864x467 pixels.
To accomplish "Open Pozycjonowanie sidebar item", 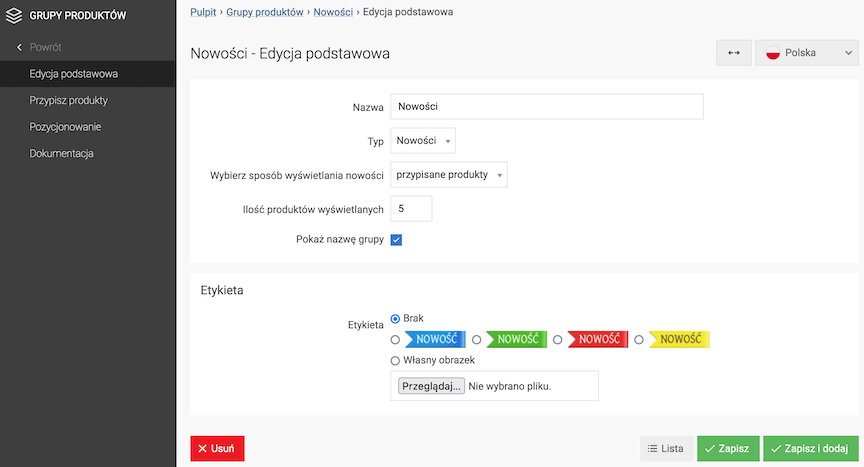I will pos(88,127).
